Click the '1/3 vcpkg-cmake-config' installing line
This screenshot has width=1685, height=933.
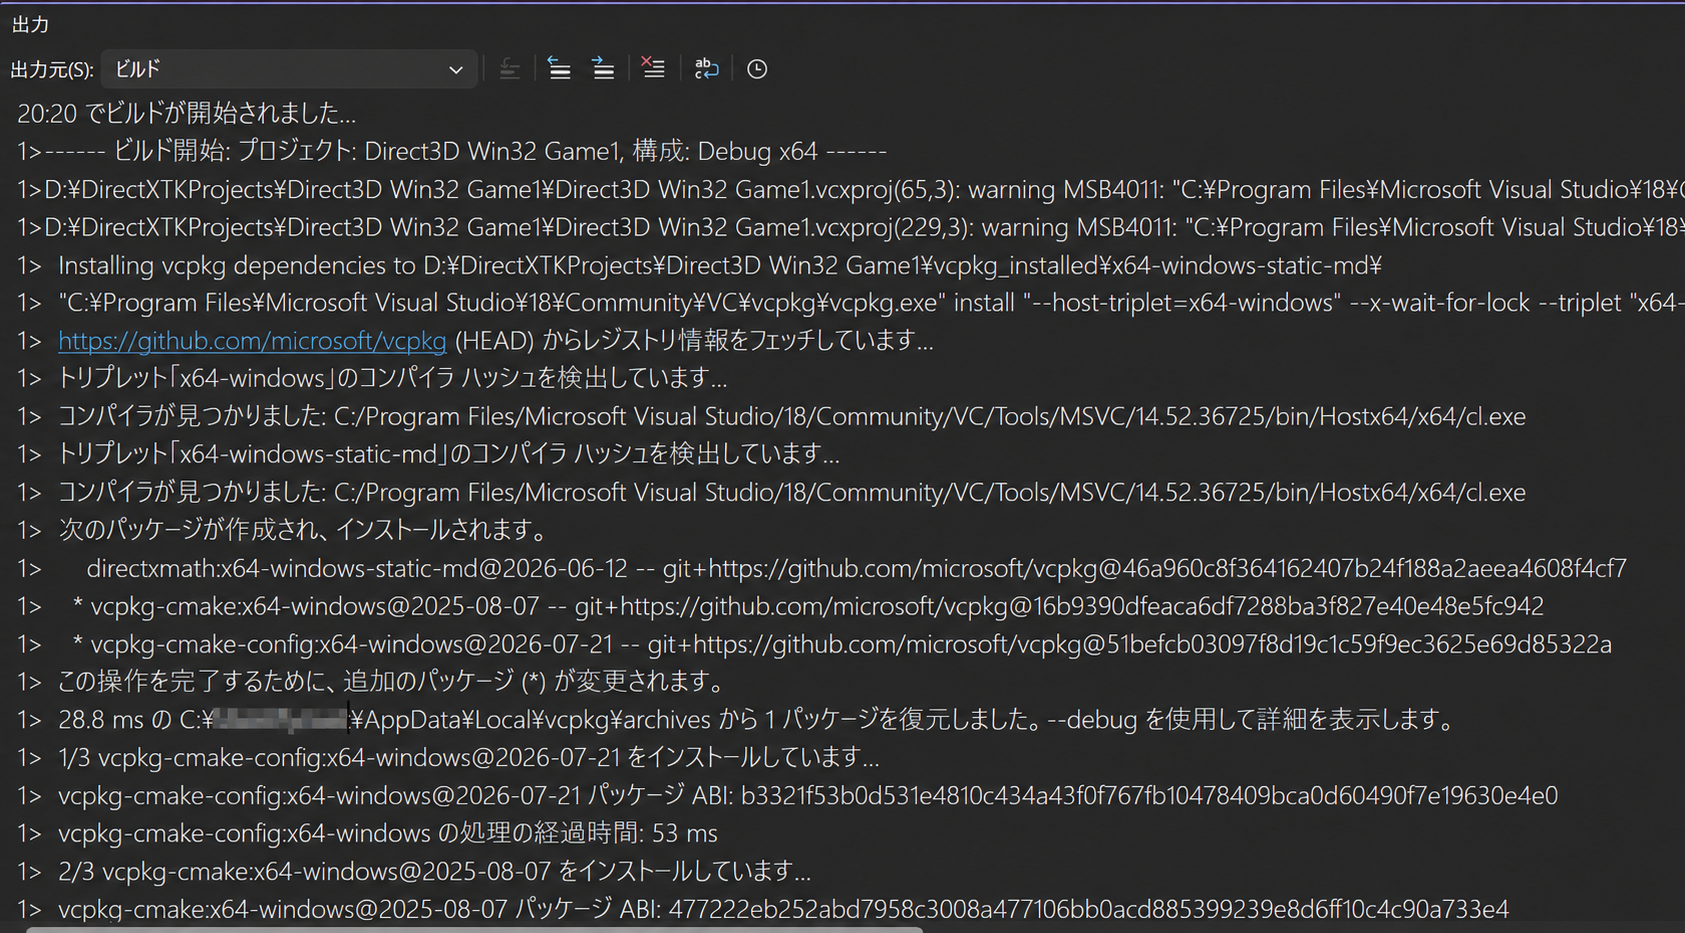click(x=448, y=758)
